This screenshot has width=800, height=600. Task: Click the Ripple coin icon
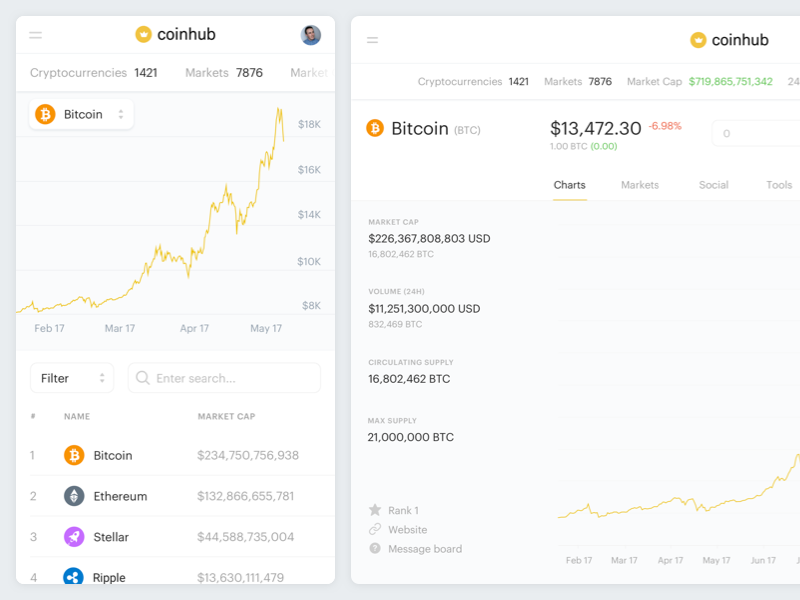click(x=74, y=576)
